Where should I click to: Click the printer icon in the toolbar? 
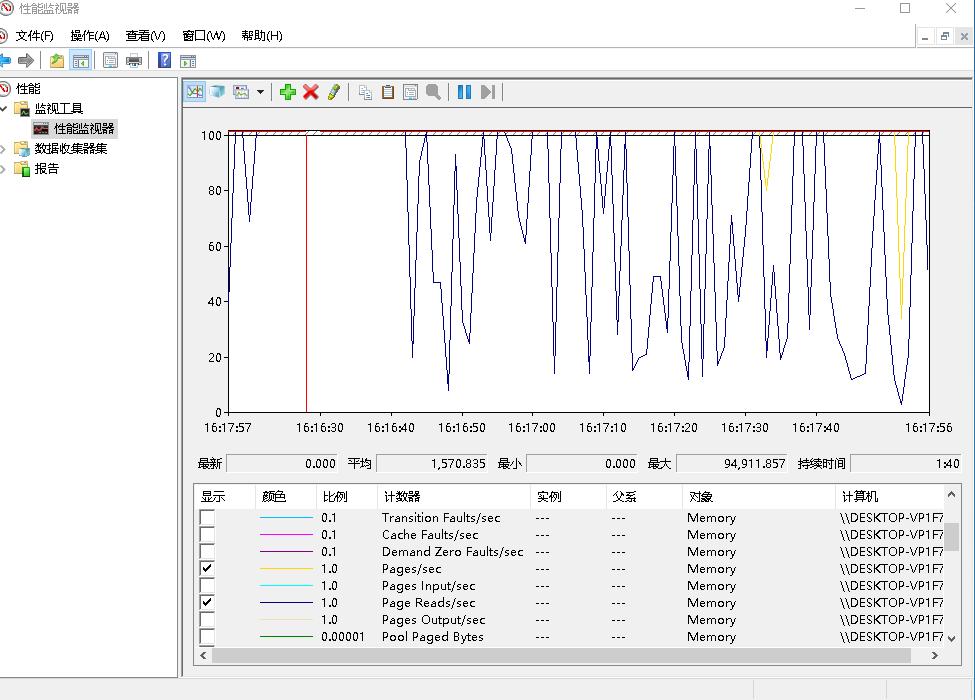click(134, 61)
